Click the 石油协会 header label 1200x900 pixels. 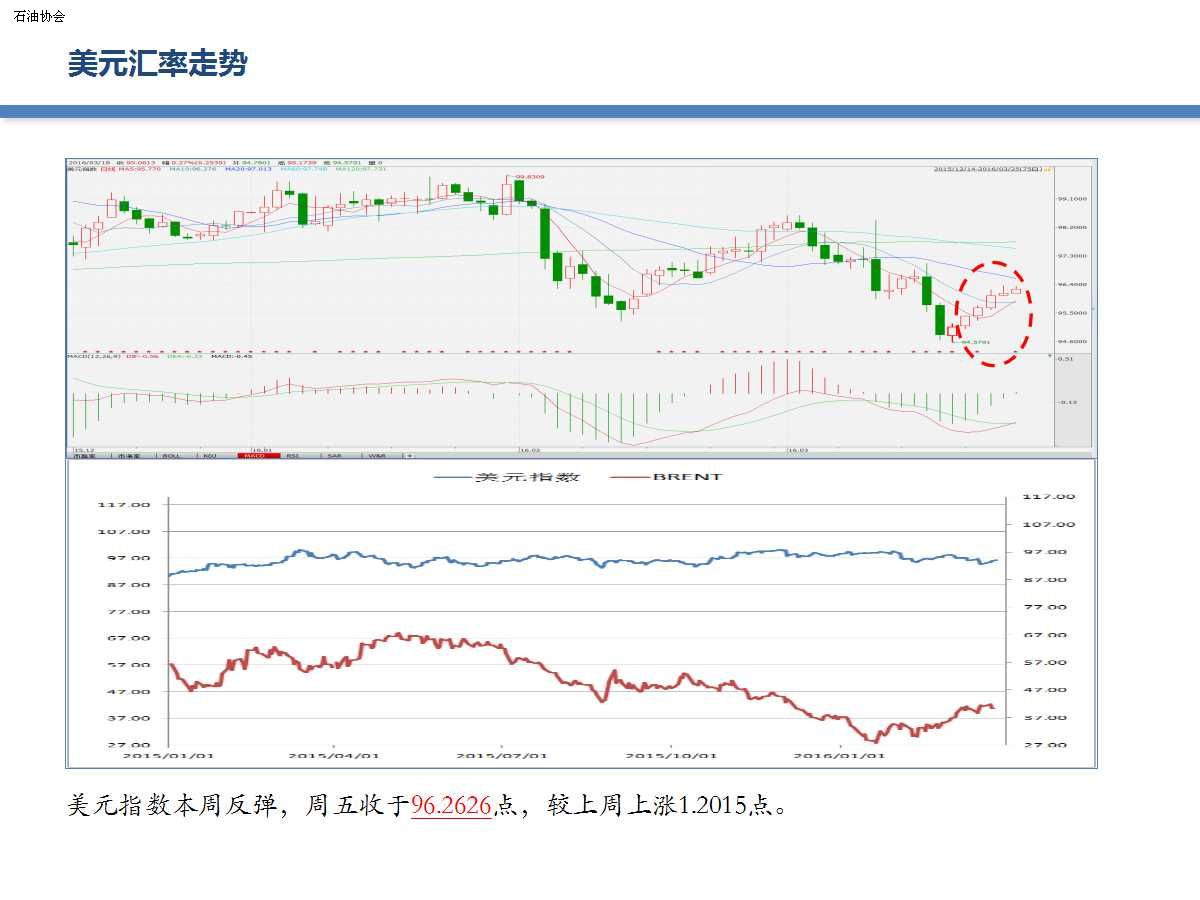(x=40, y=17)
